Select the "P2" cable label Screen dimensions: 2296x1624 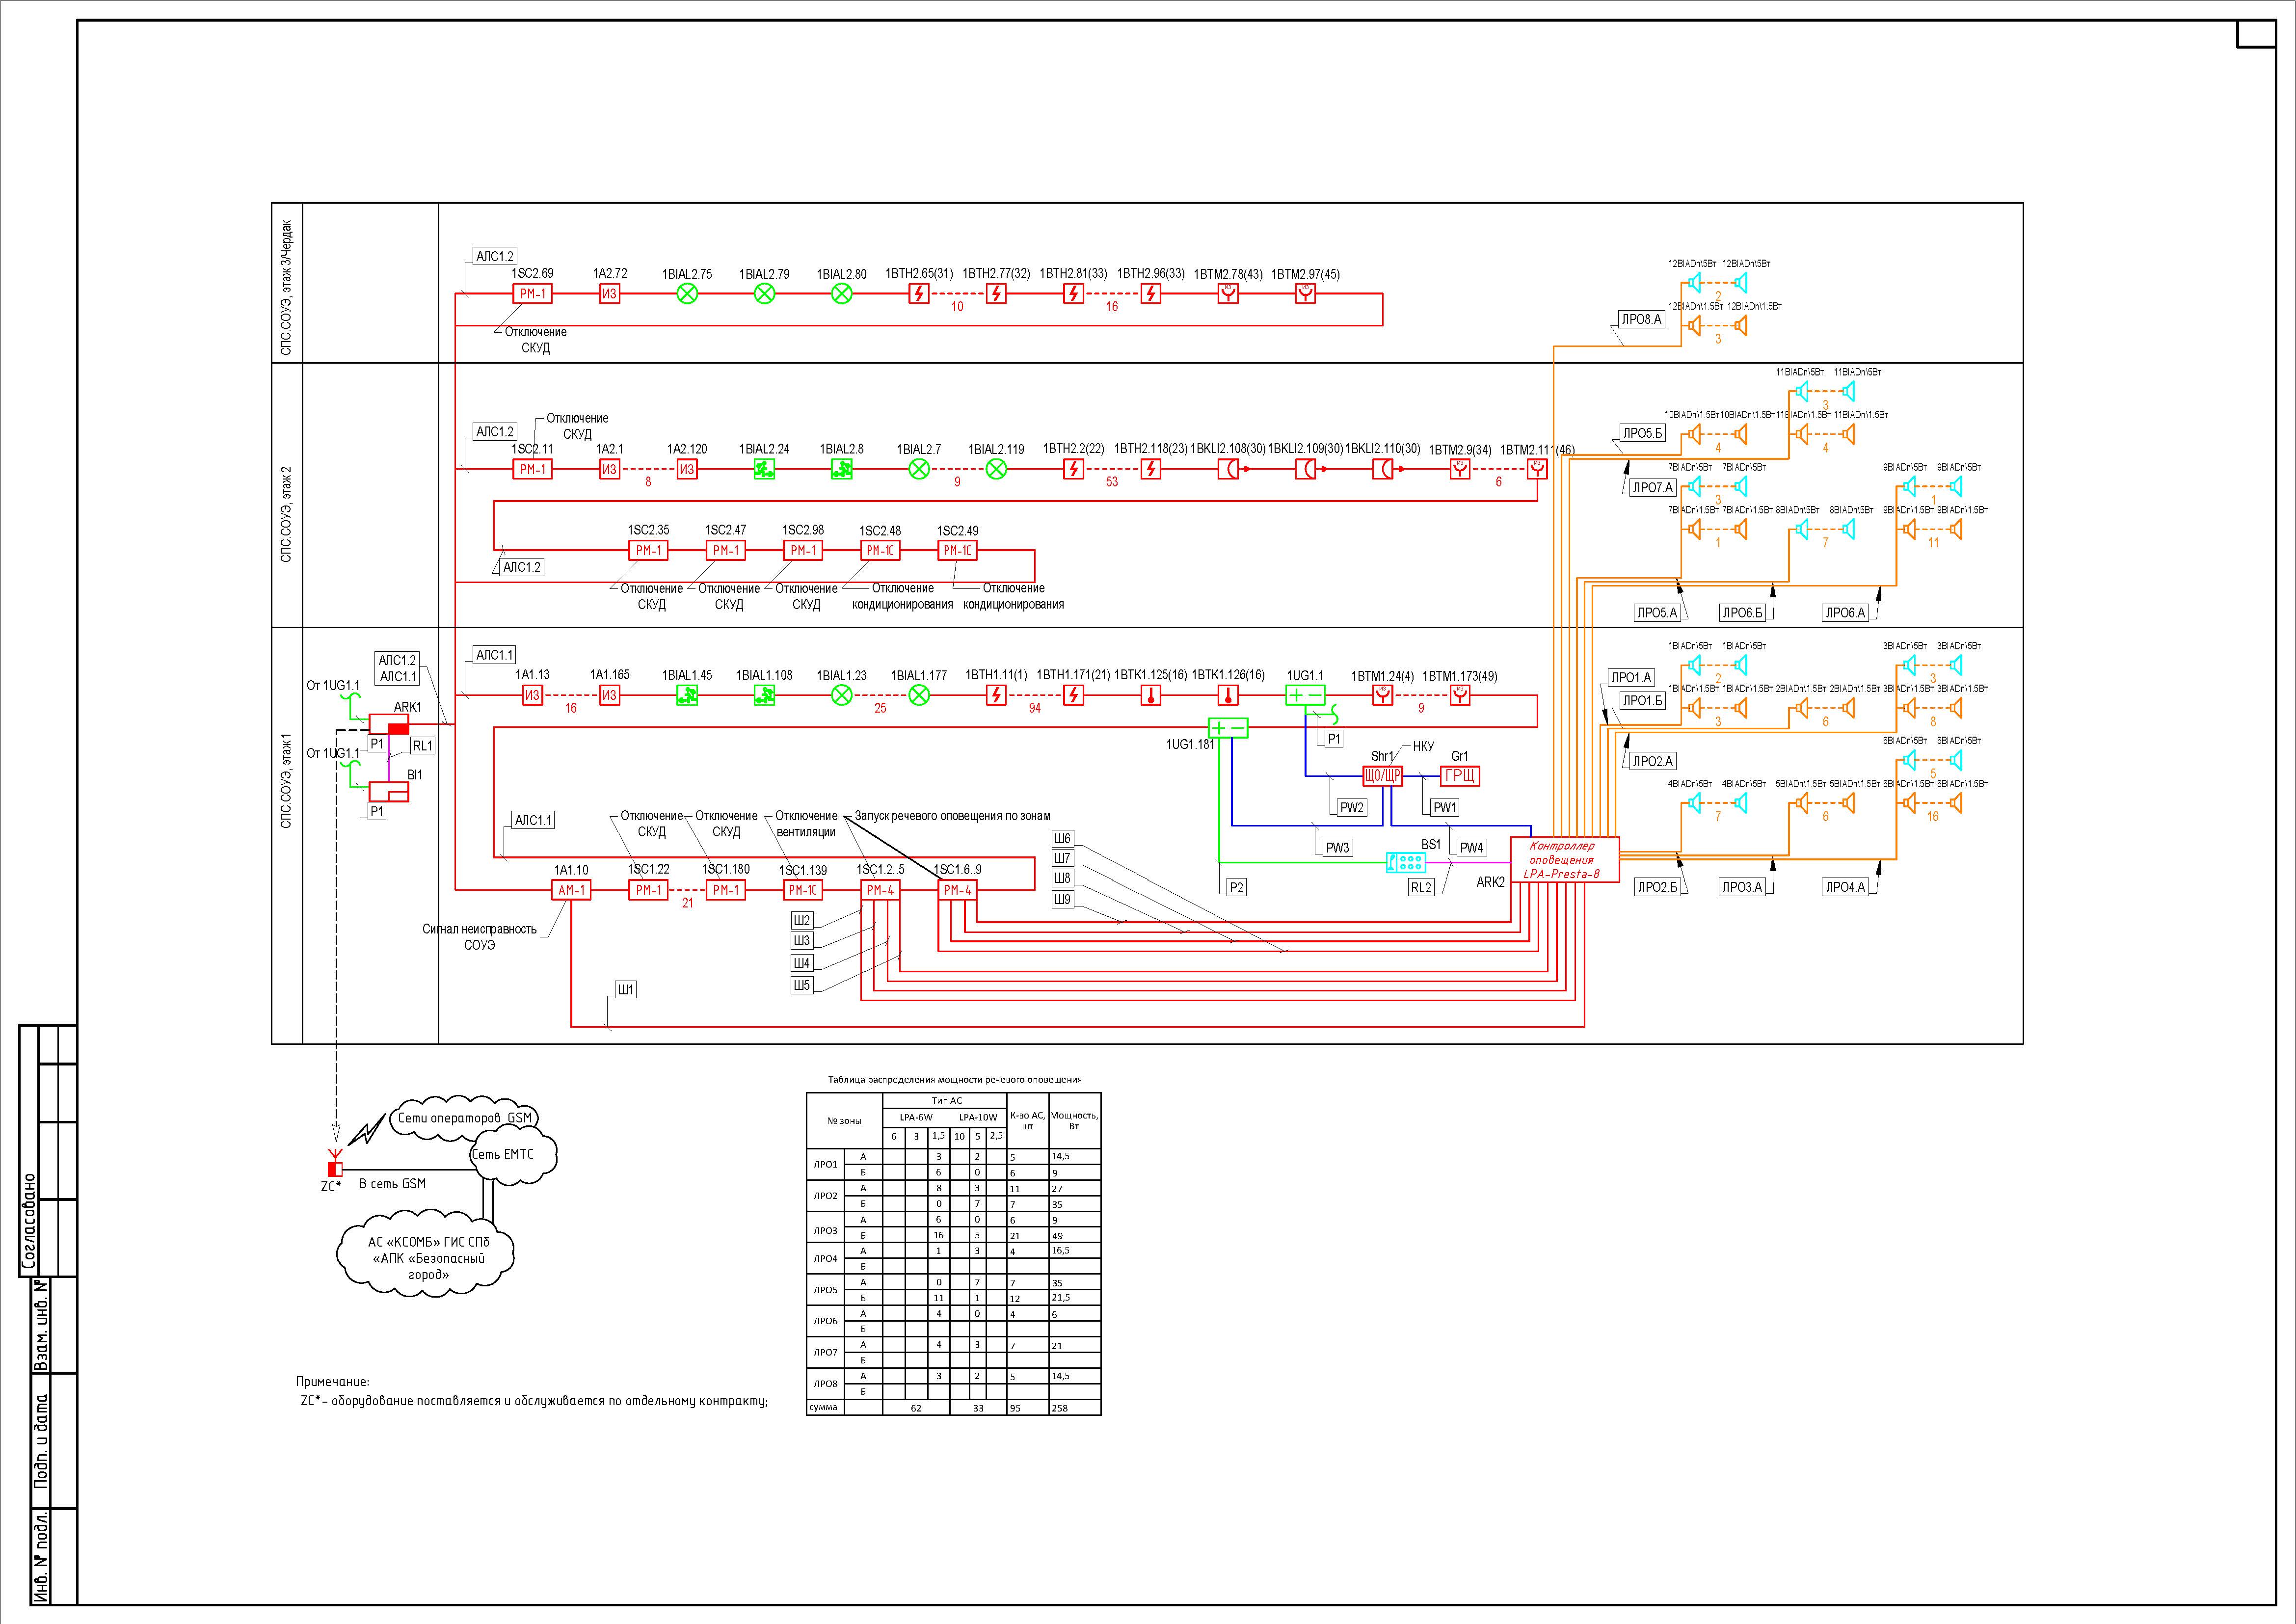click(1237, 888)
